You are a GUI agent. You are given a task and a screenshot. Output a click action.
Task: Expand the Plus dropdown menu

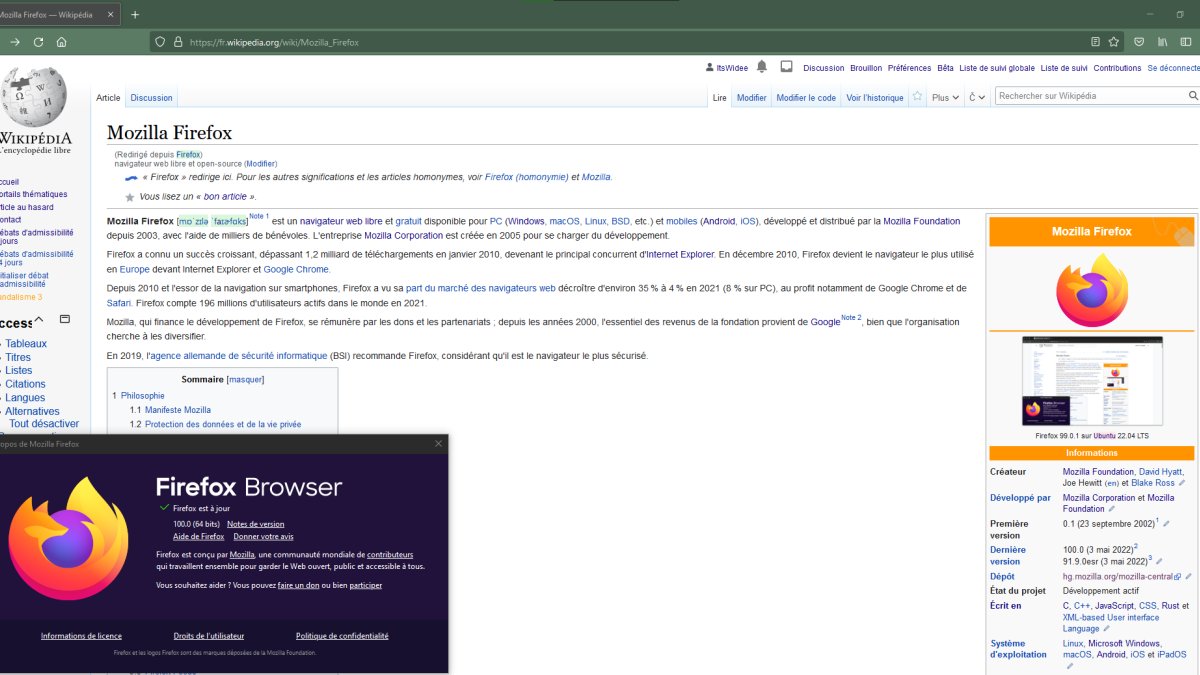(945, 97)
